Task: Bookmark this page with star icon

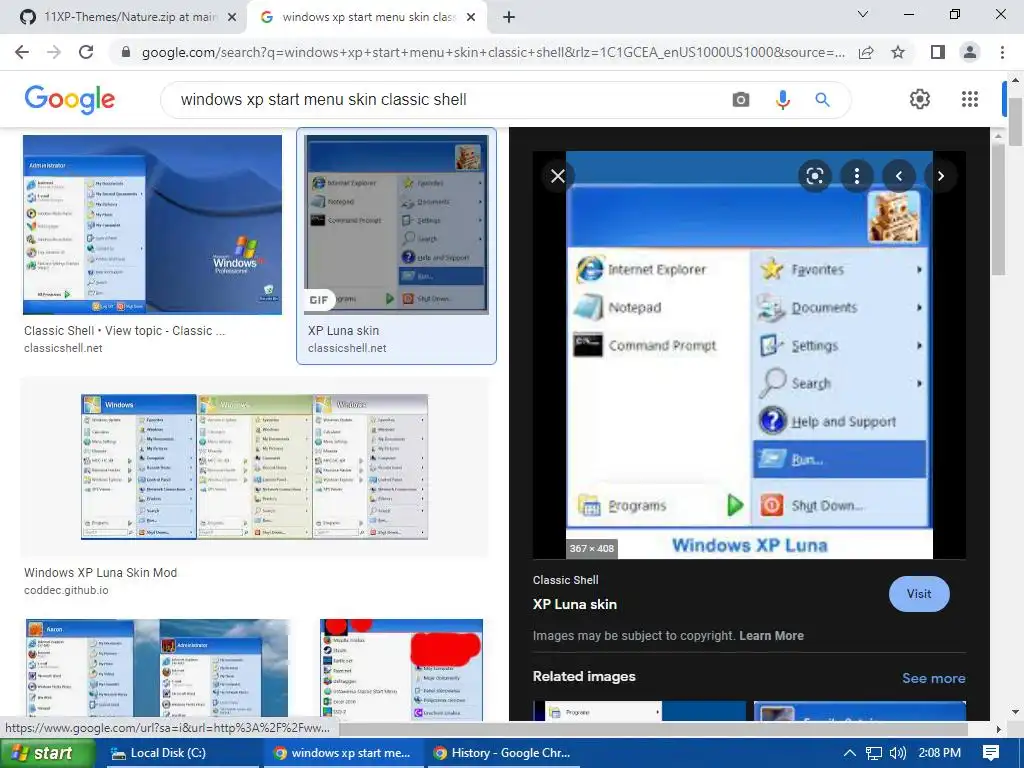Action: click(898, 52)
